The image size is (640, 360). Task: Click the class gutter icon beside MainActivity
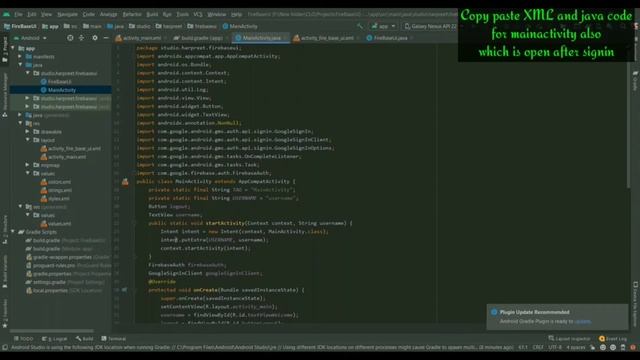tap(125, 182)
